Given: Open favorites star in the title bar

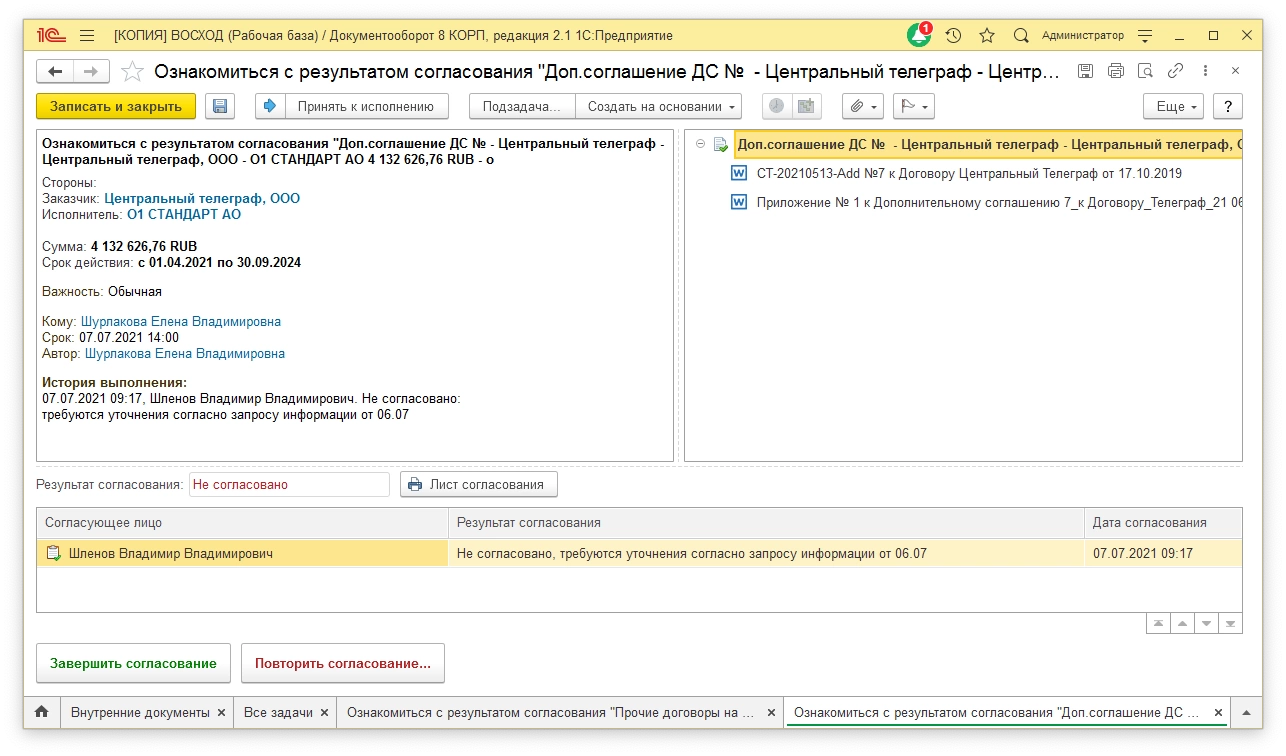Looking at the screenshot, I should tap(987, 35).
